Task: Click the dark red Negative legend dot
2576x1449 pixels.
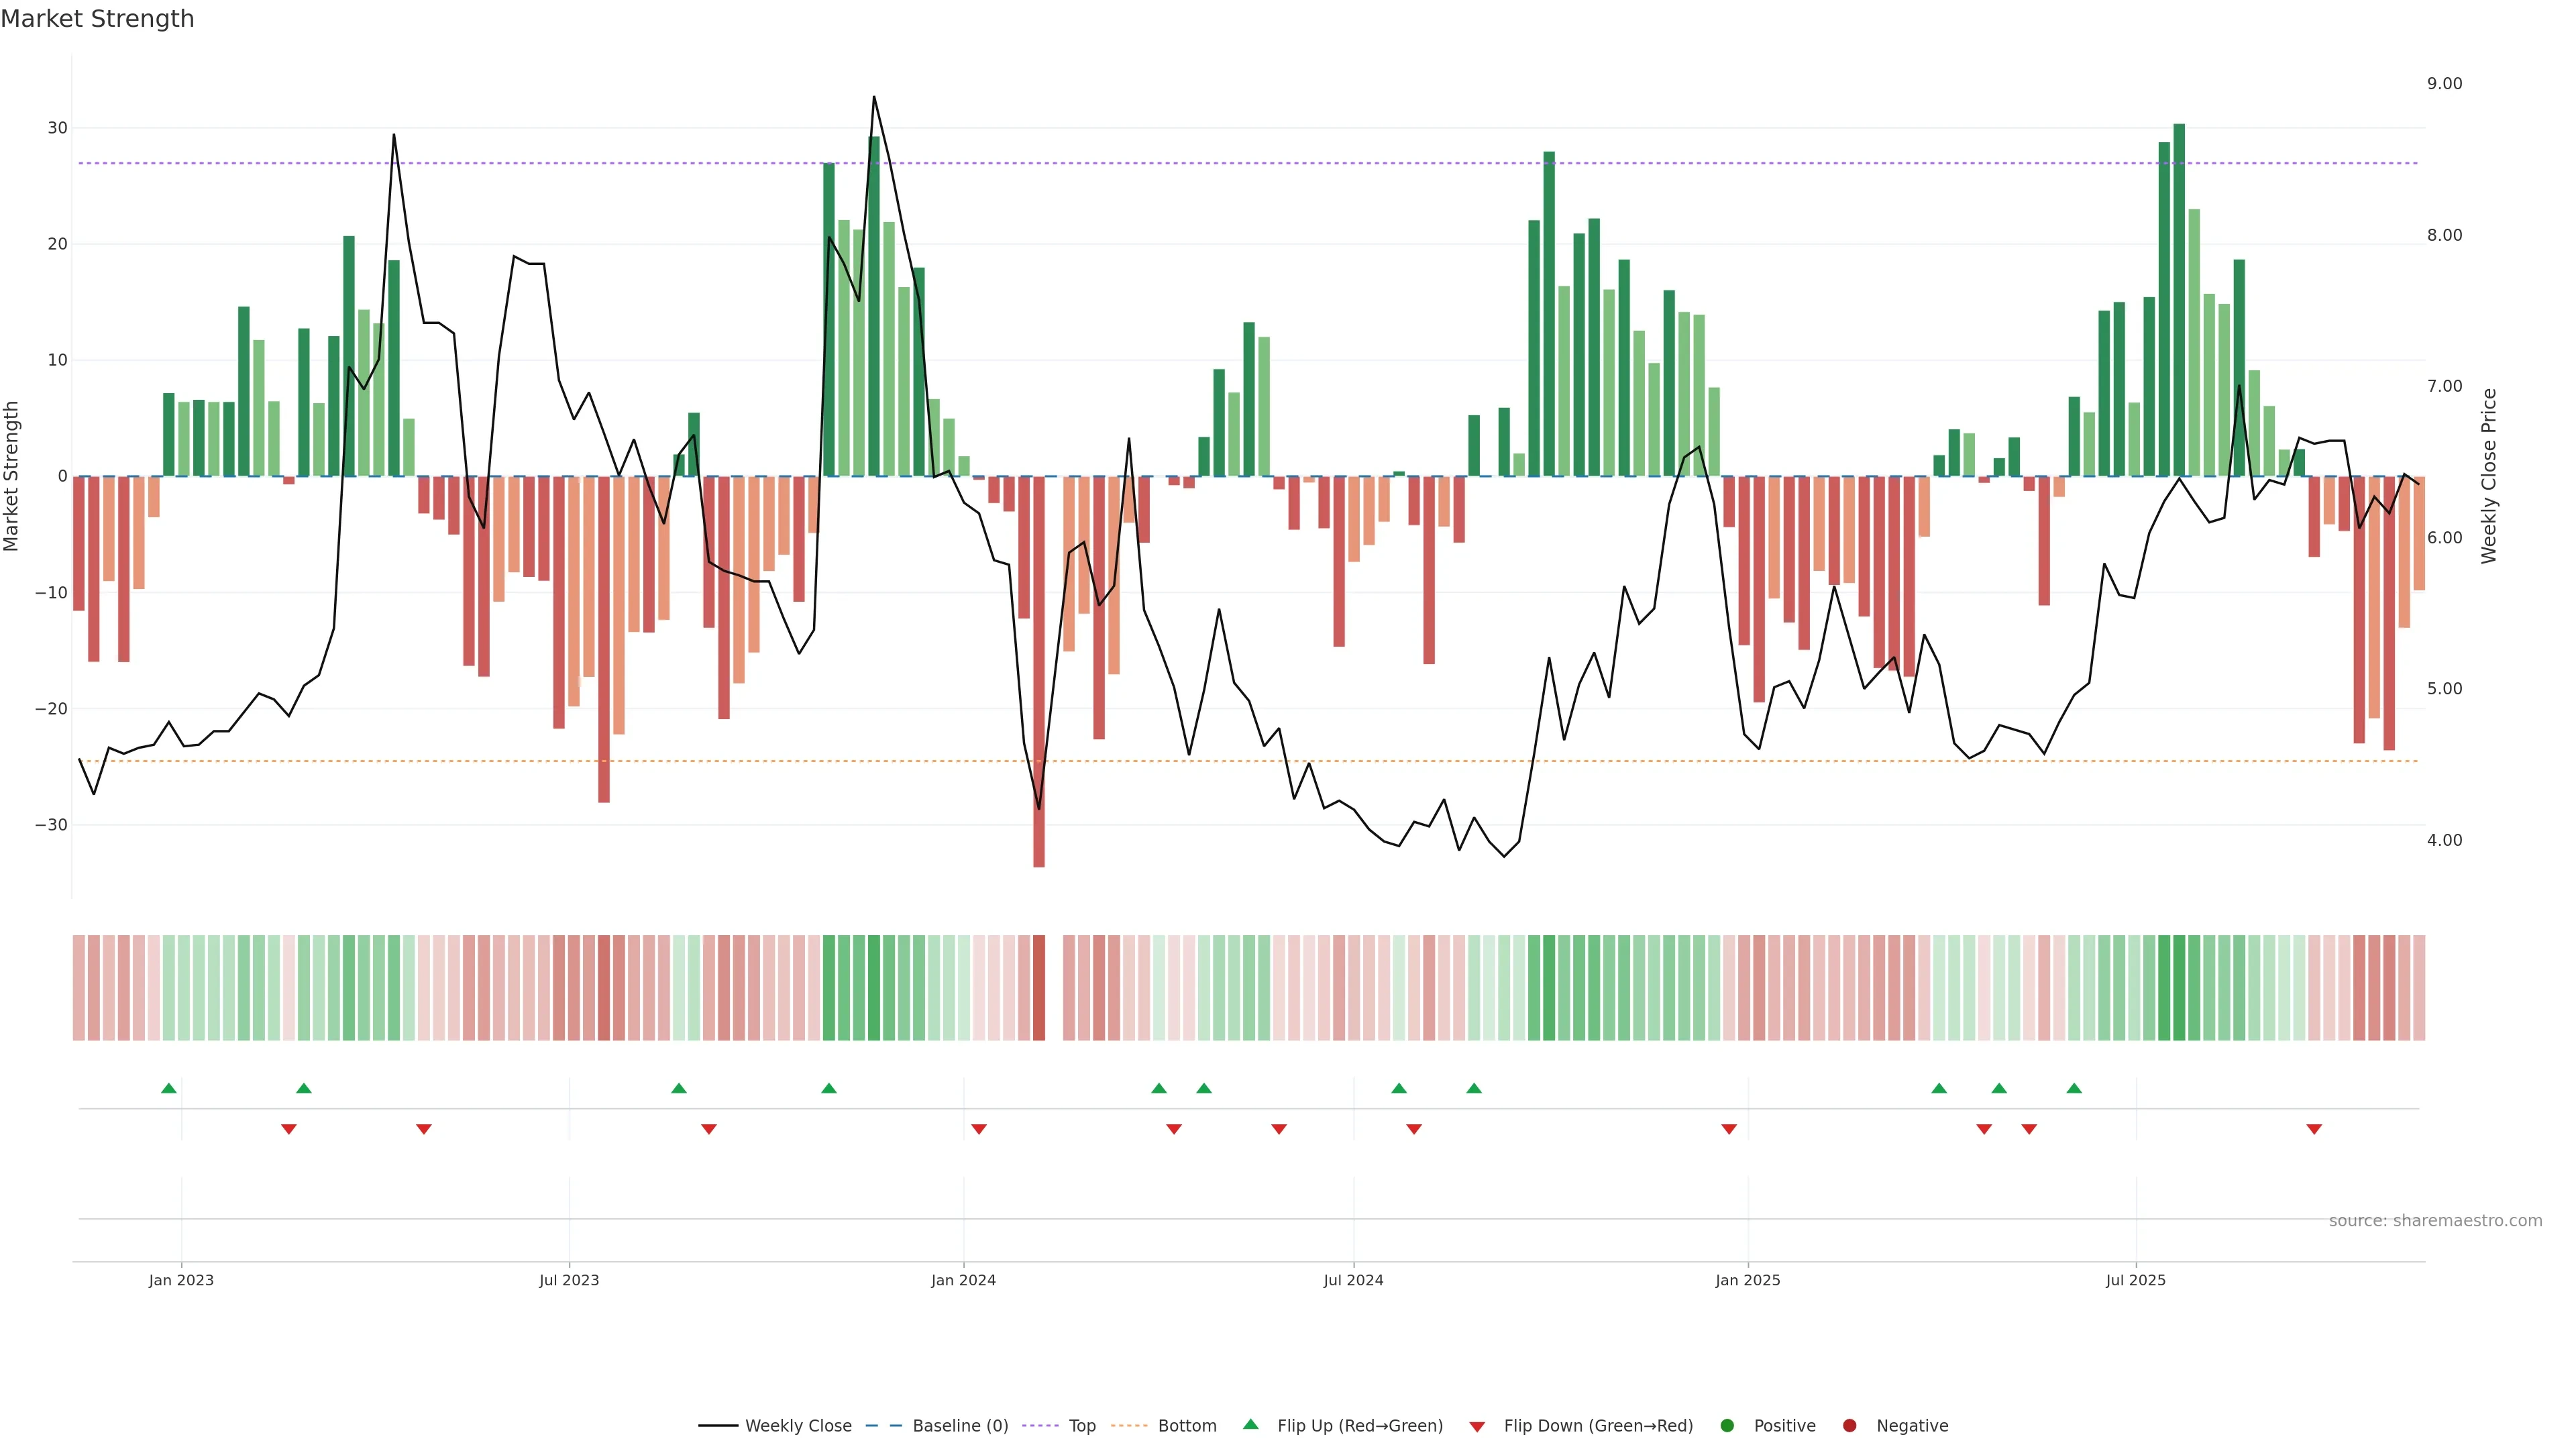Action: coord(1849,1425)
